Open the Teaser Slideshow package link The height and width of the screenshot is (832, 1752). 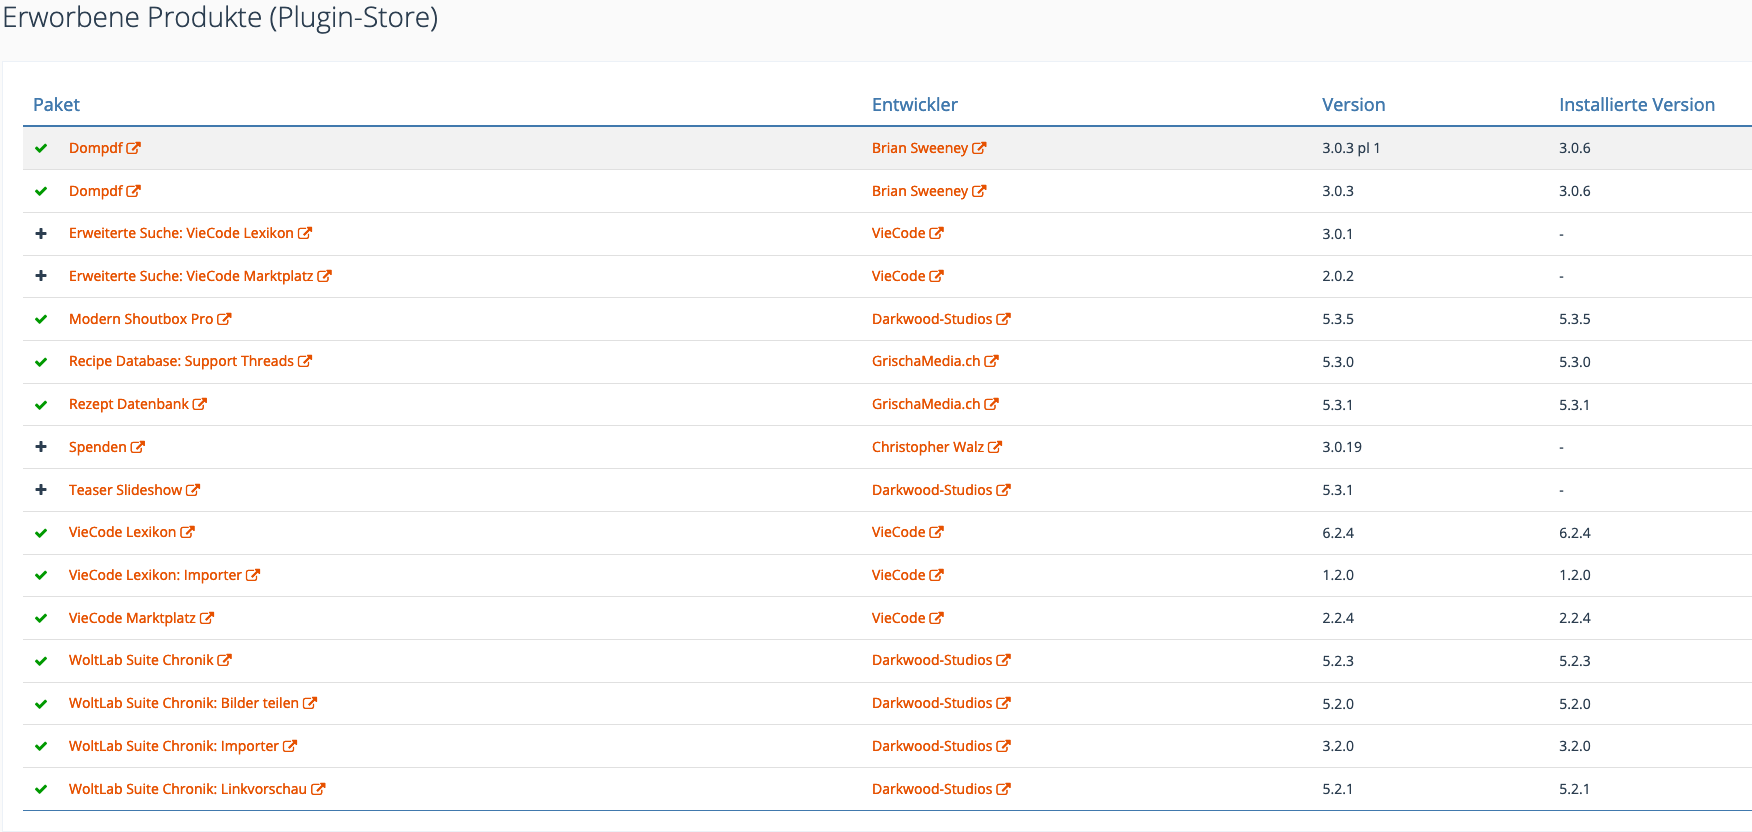pyautogui.click(x=125, y=490)
